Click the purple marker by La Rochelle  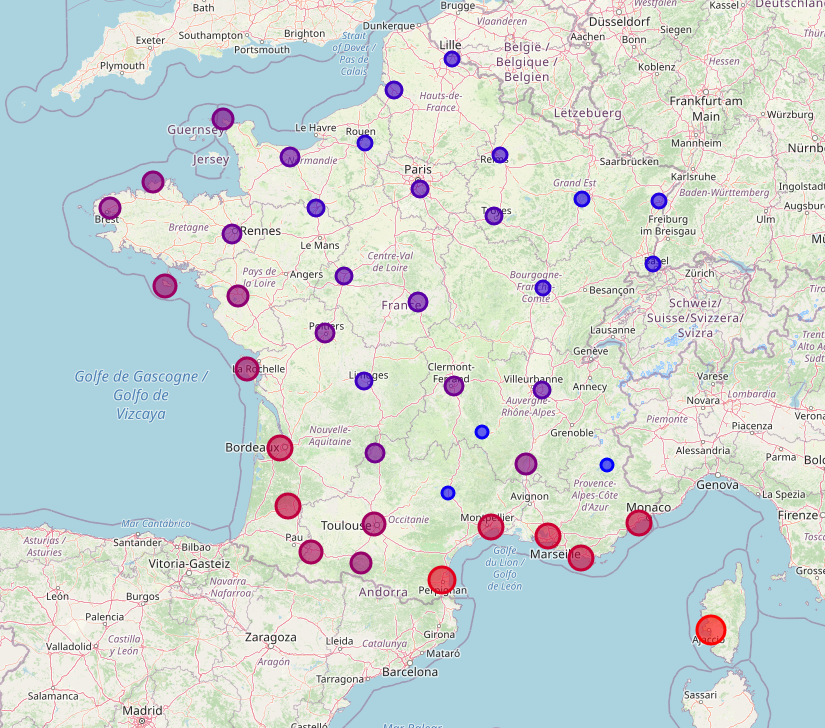coord(246,368)
